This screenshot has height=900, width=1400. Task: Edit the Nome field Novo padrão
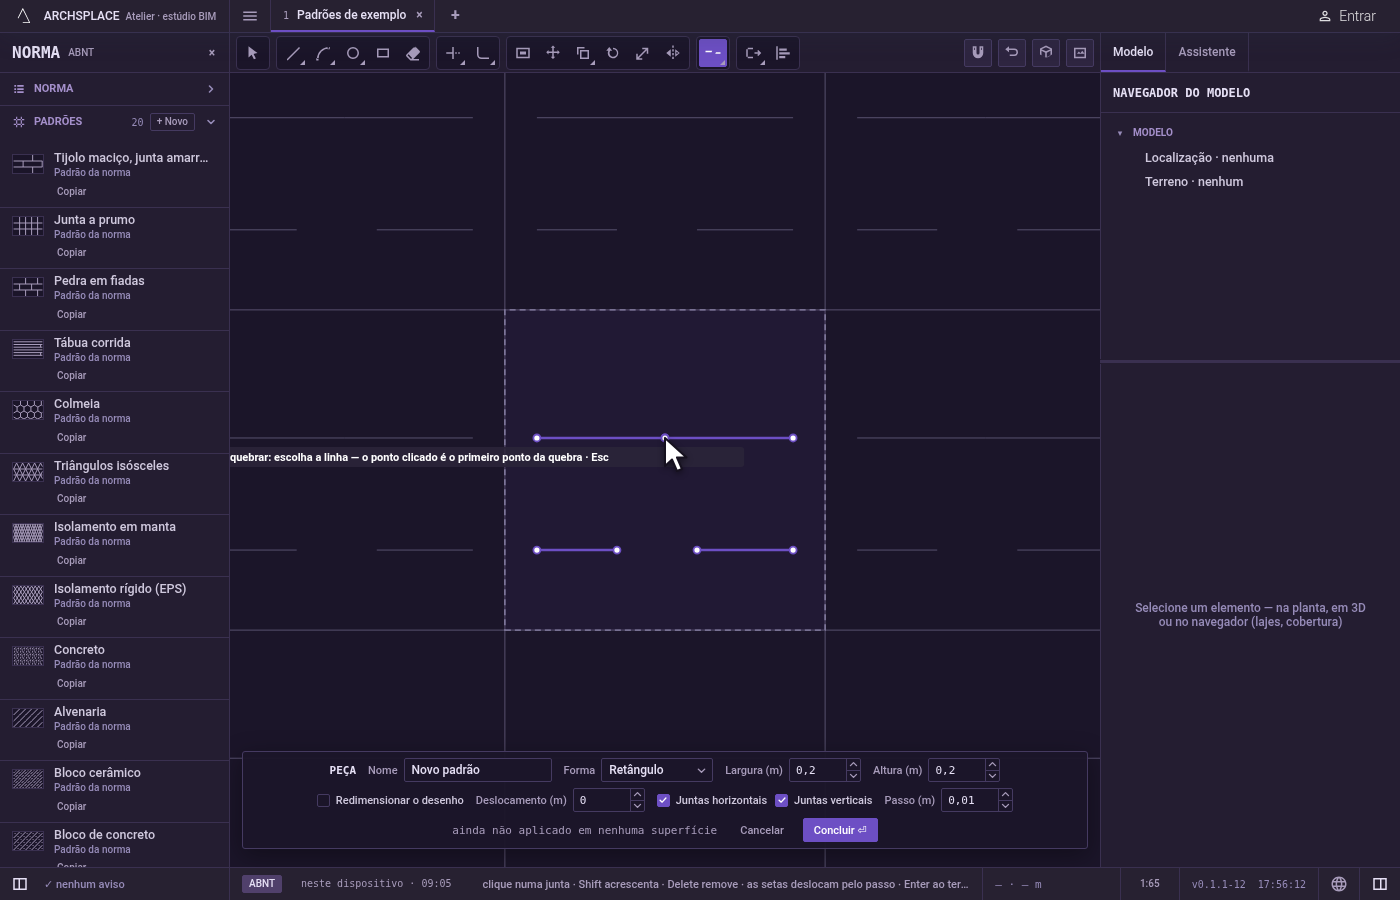pyautogui.click(x=477, y=770)
